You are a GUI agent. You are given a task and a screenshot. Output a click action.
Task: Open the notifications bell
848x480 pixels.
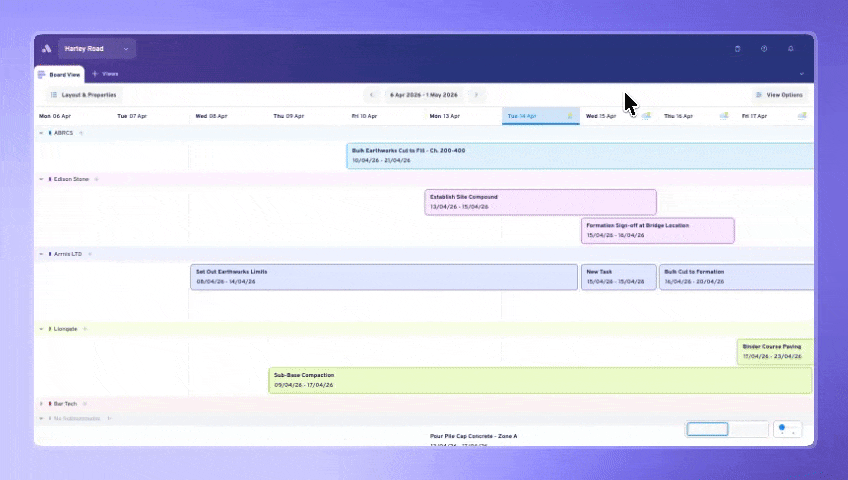coord(790,49)
